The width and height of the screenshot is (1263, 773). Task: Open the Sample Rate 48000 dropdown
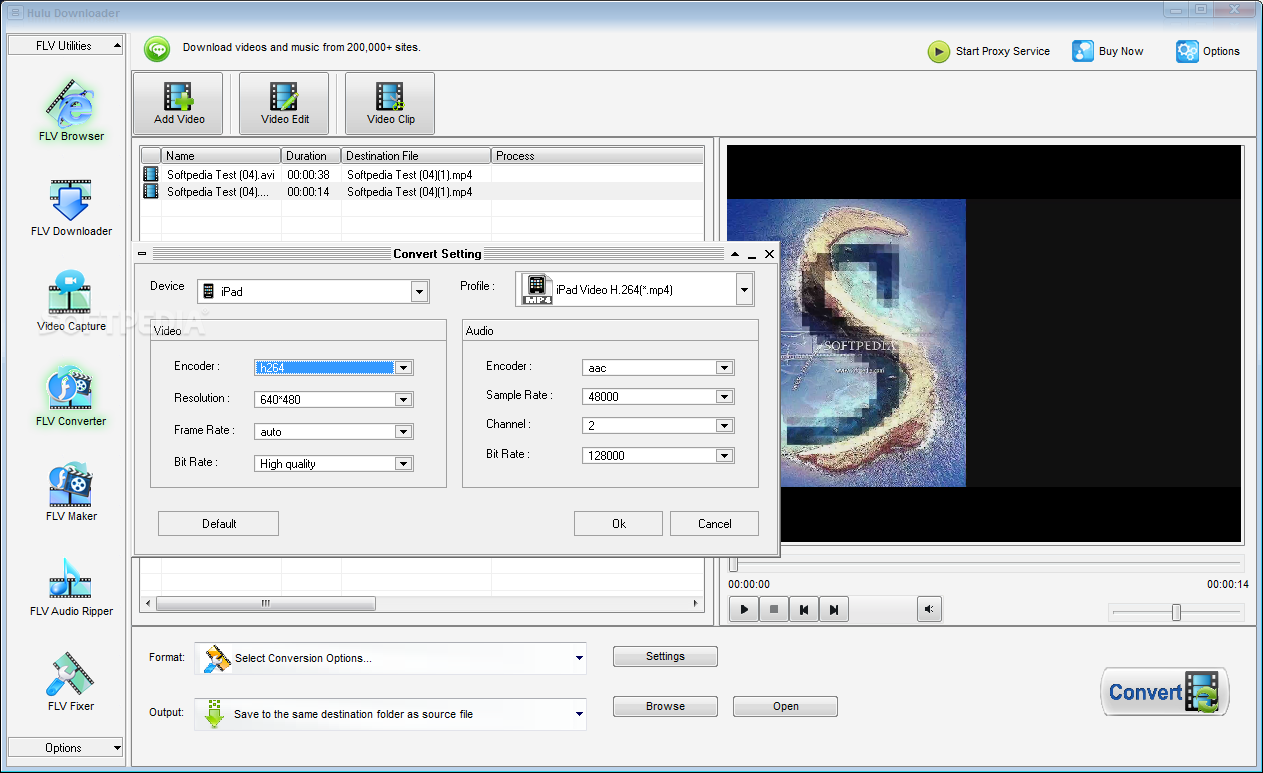coord(724,397)
